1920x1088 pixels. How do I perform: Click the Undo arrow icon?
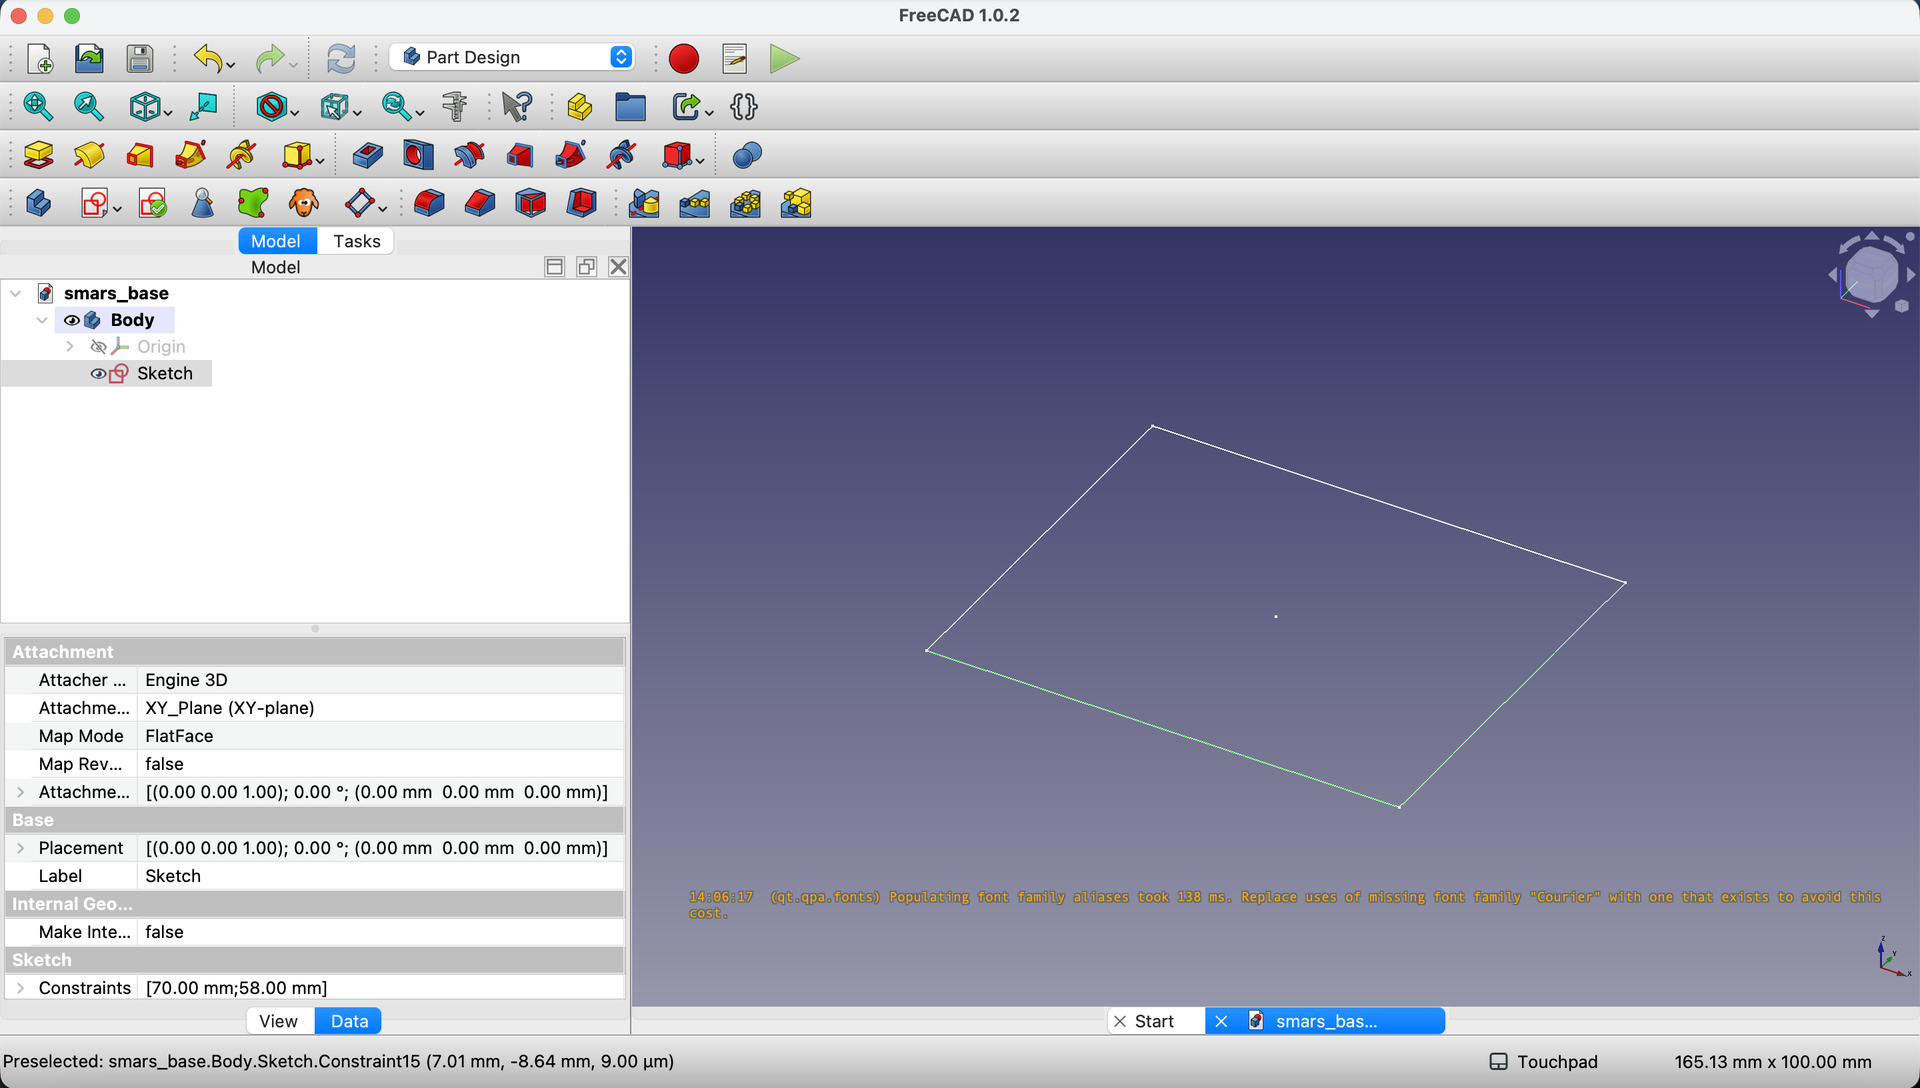pyautogui.click(x=208, y=58)
